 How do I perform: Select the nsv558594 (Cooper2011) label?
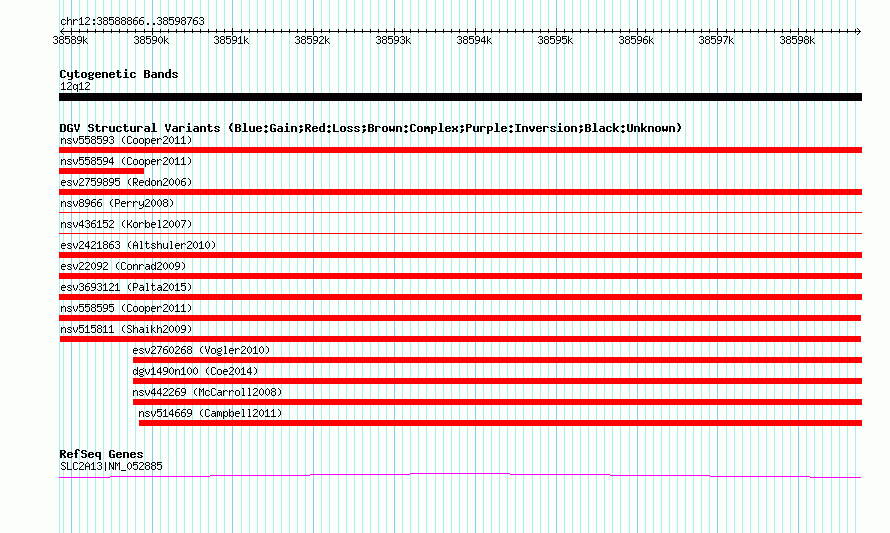(x=126, y=161)
